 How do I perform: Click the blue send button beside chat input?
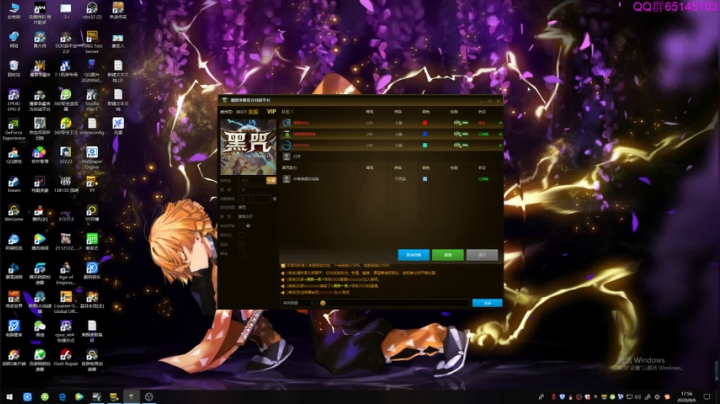click(487, 303)
